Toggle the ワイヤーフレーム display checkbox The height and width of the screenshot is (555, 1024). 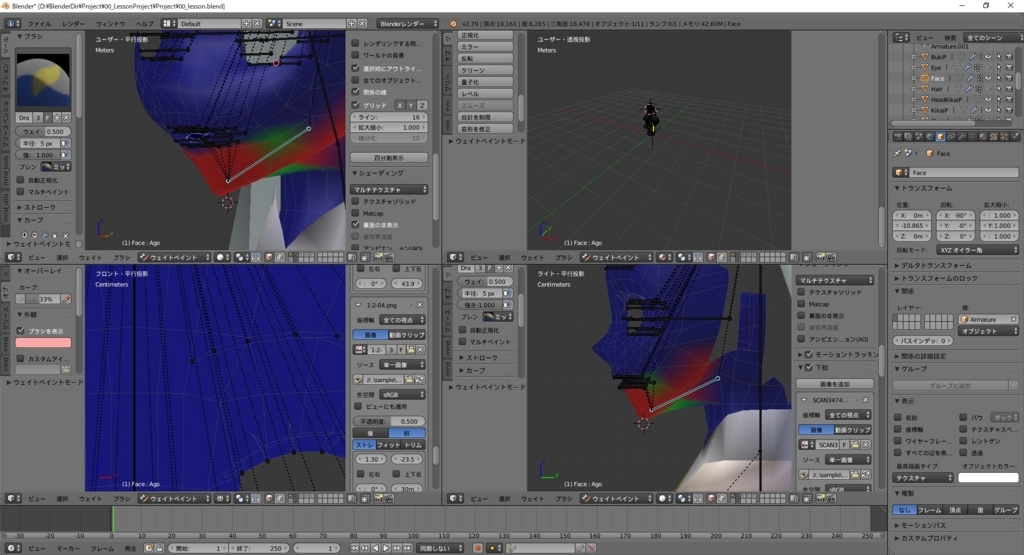[898, 441]
